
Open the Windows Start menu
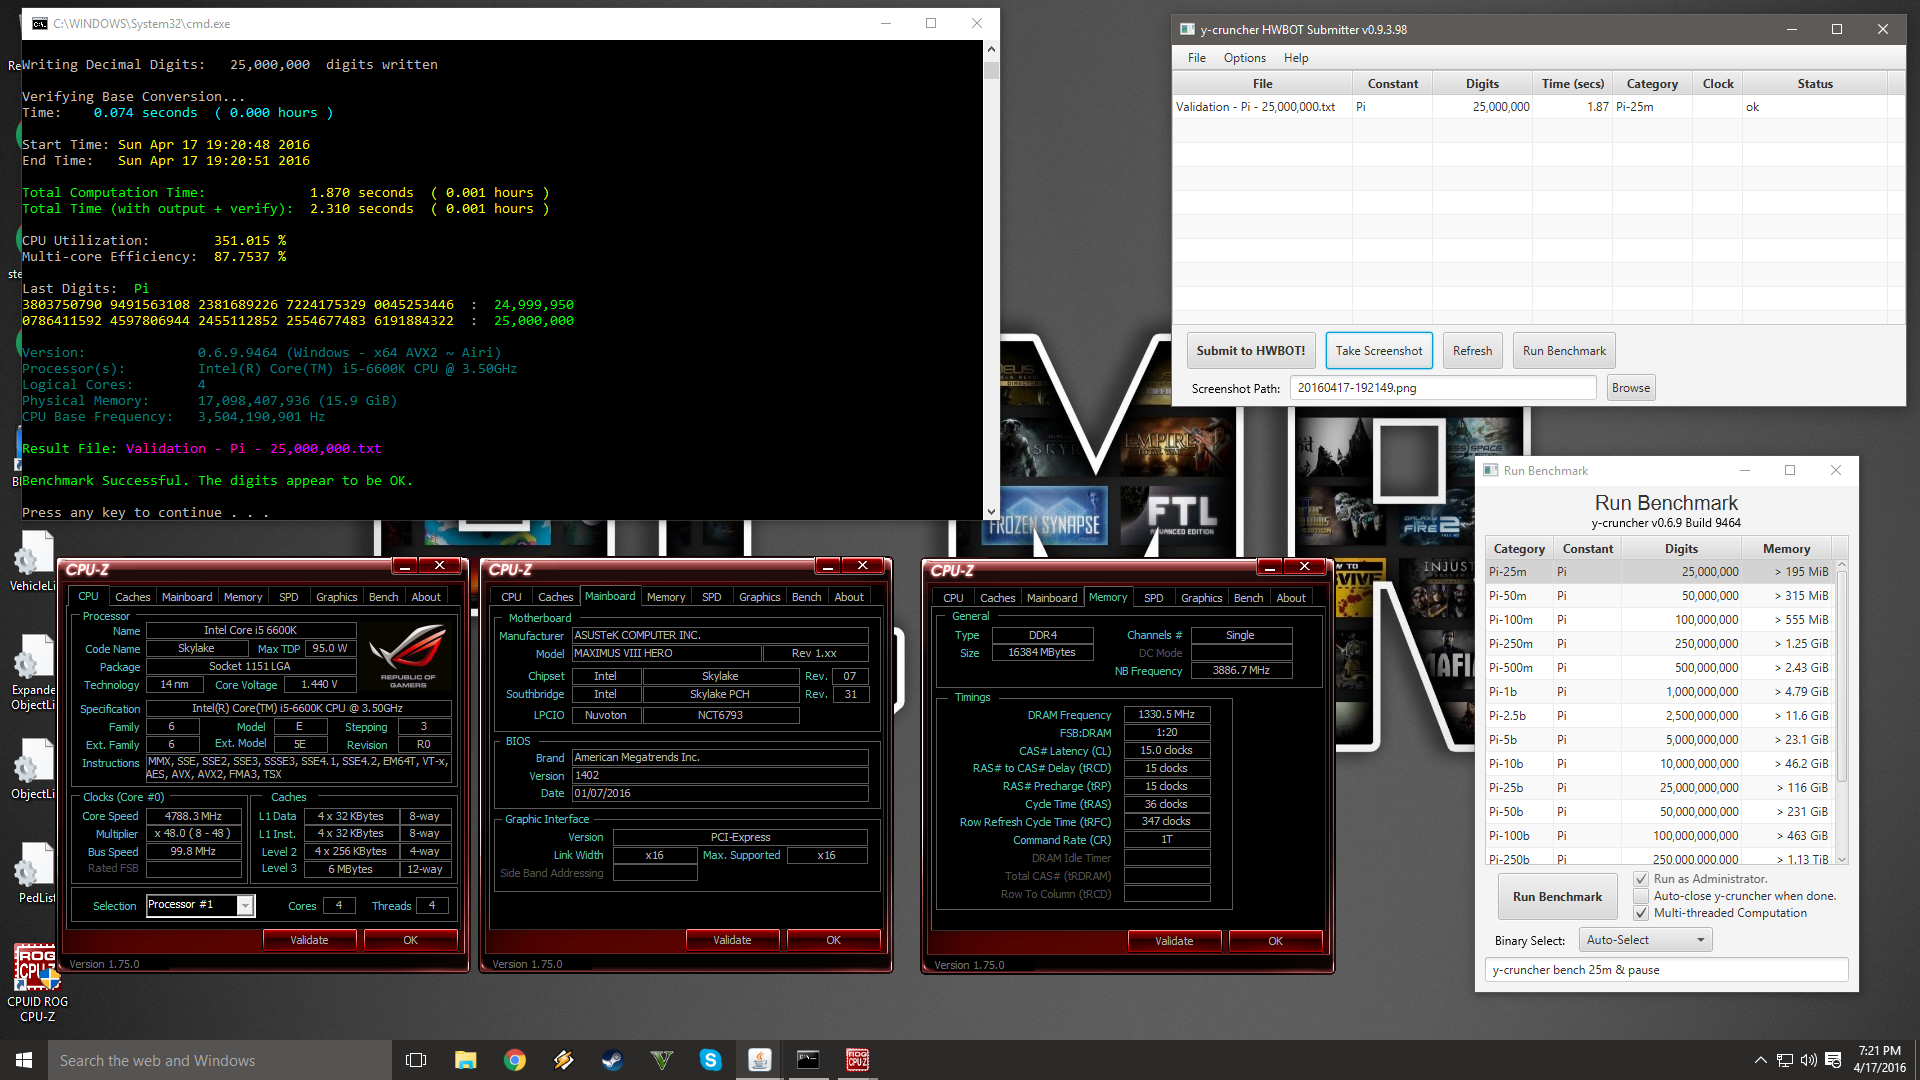pyautogui.click(x=24, y=1060)
